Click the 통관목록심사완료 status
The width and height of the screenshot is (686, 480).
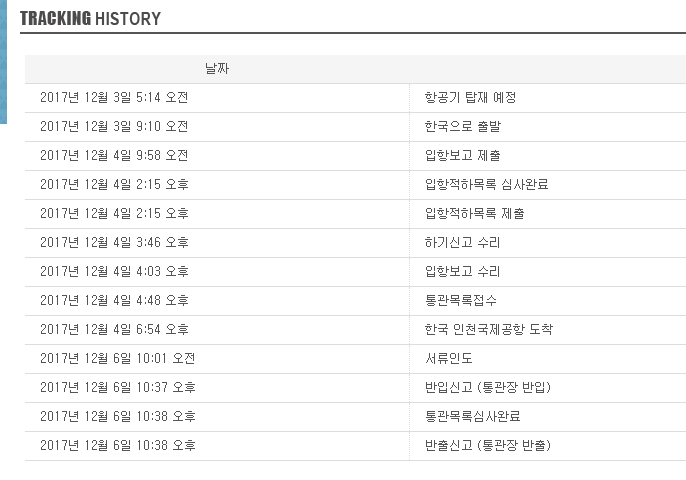473,417
